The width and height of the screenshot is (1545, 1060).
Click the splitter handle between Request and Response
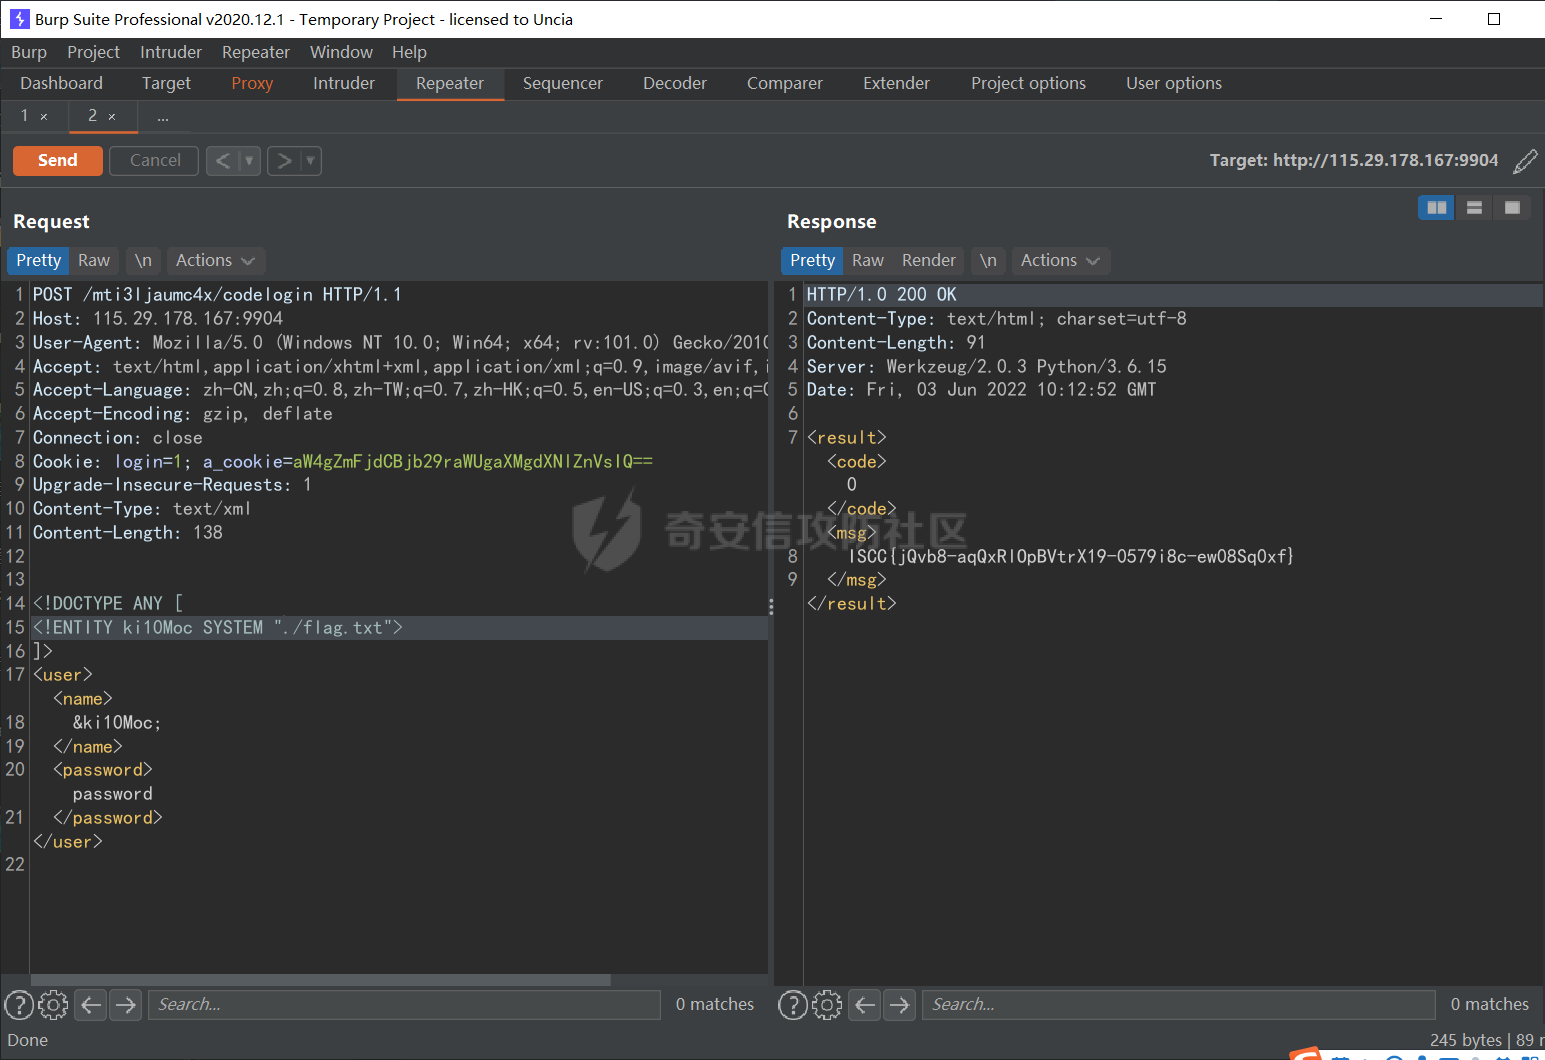coord(771,606)
